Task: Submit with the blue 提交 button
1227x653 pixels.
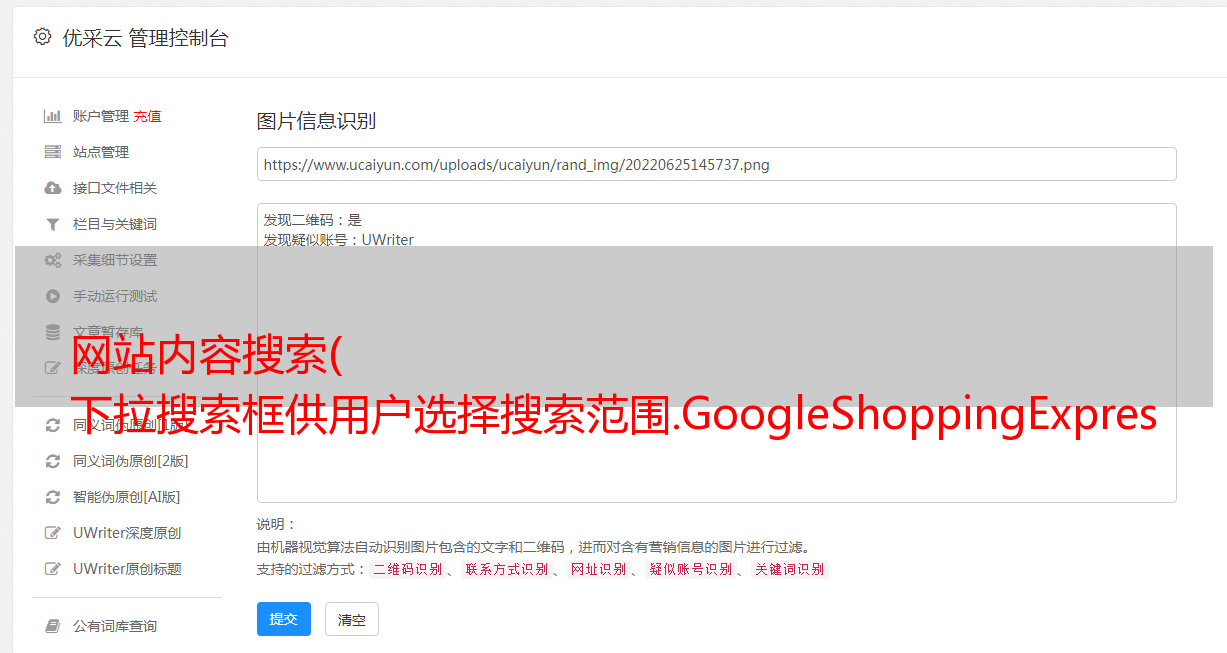Action: point(284,619)
